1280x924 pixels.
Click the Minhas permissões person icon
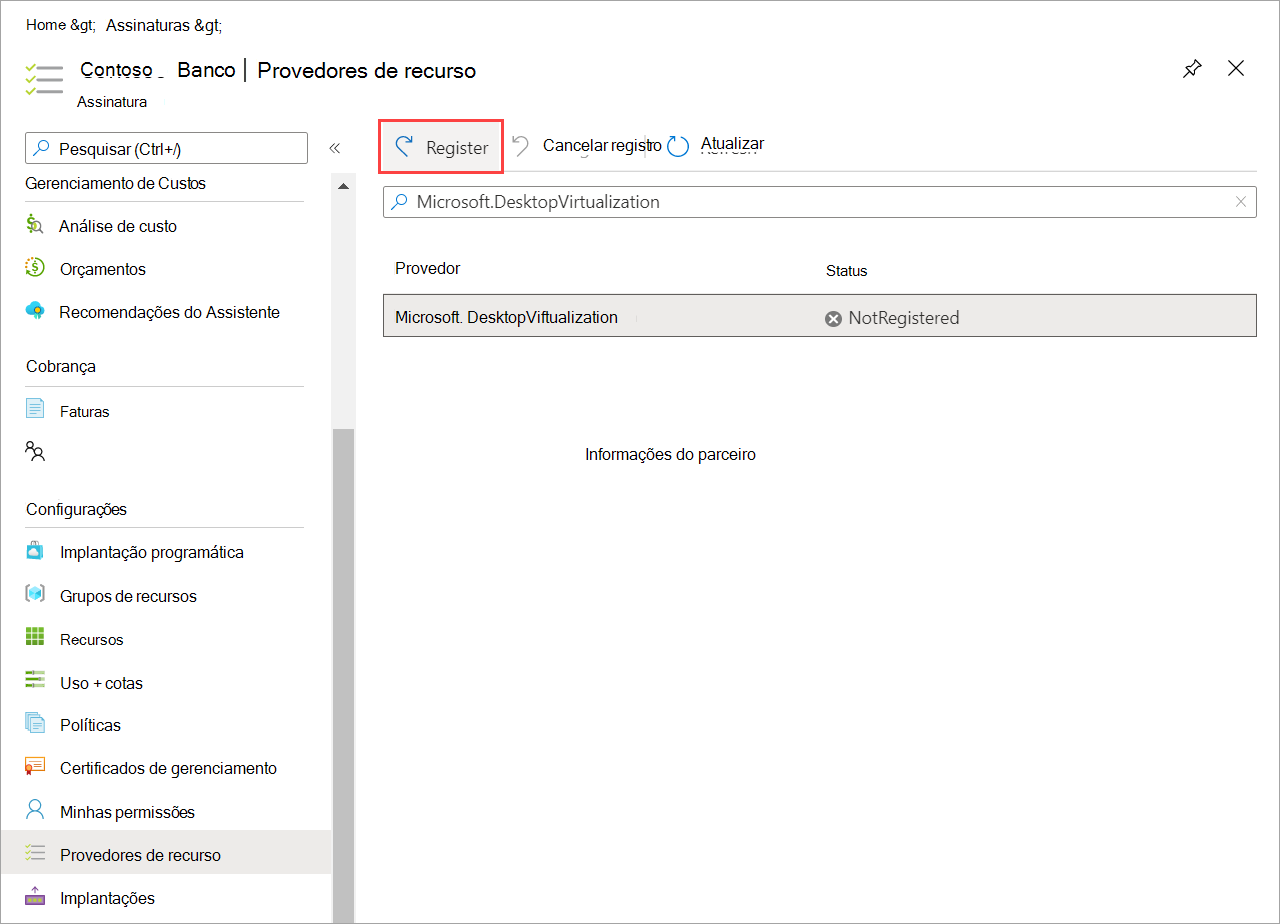coord(35,809)
